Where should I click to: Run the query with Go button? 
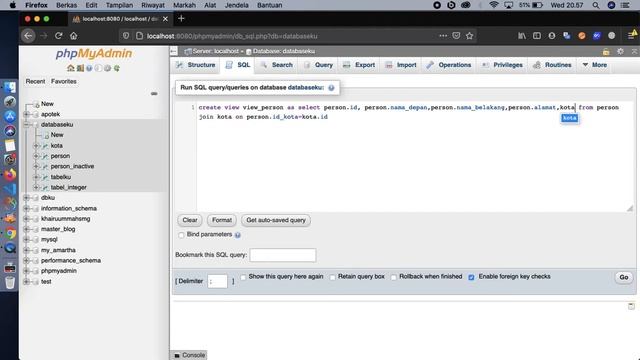point(624,278)
